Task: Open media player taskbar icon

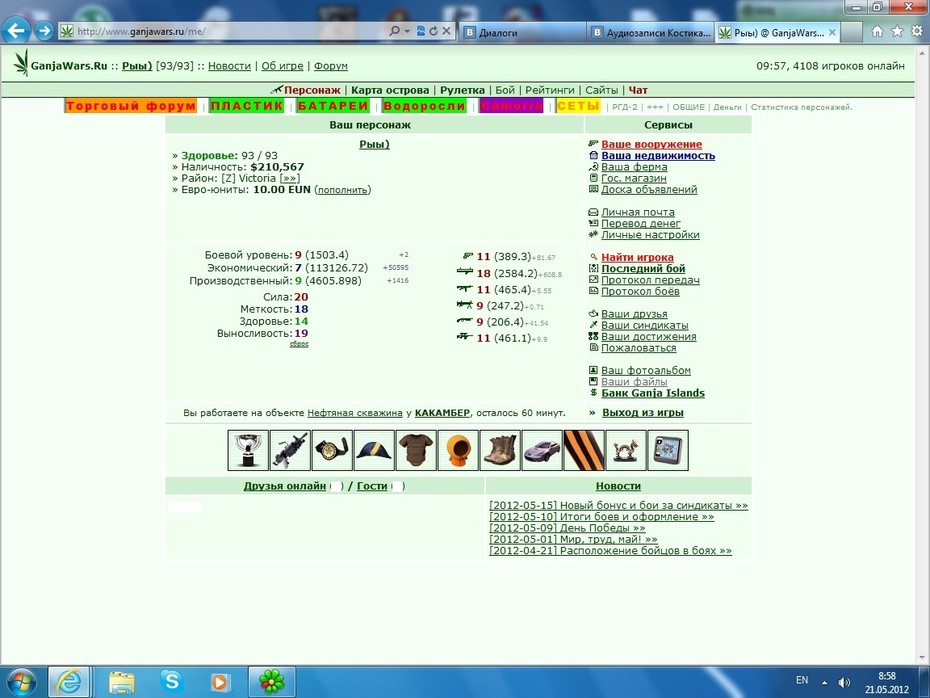Action: point(219,682)
